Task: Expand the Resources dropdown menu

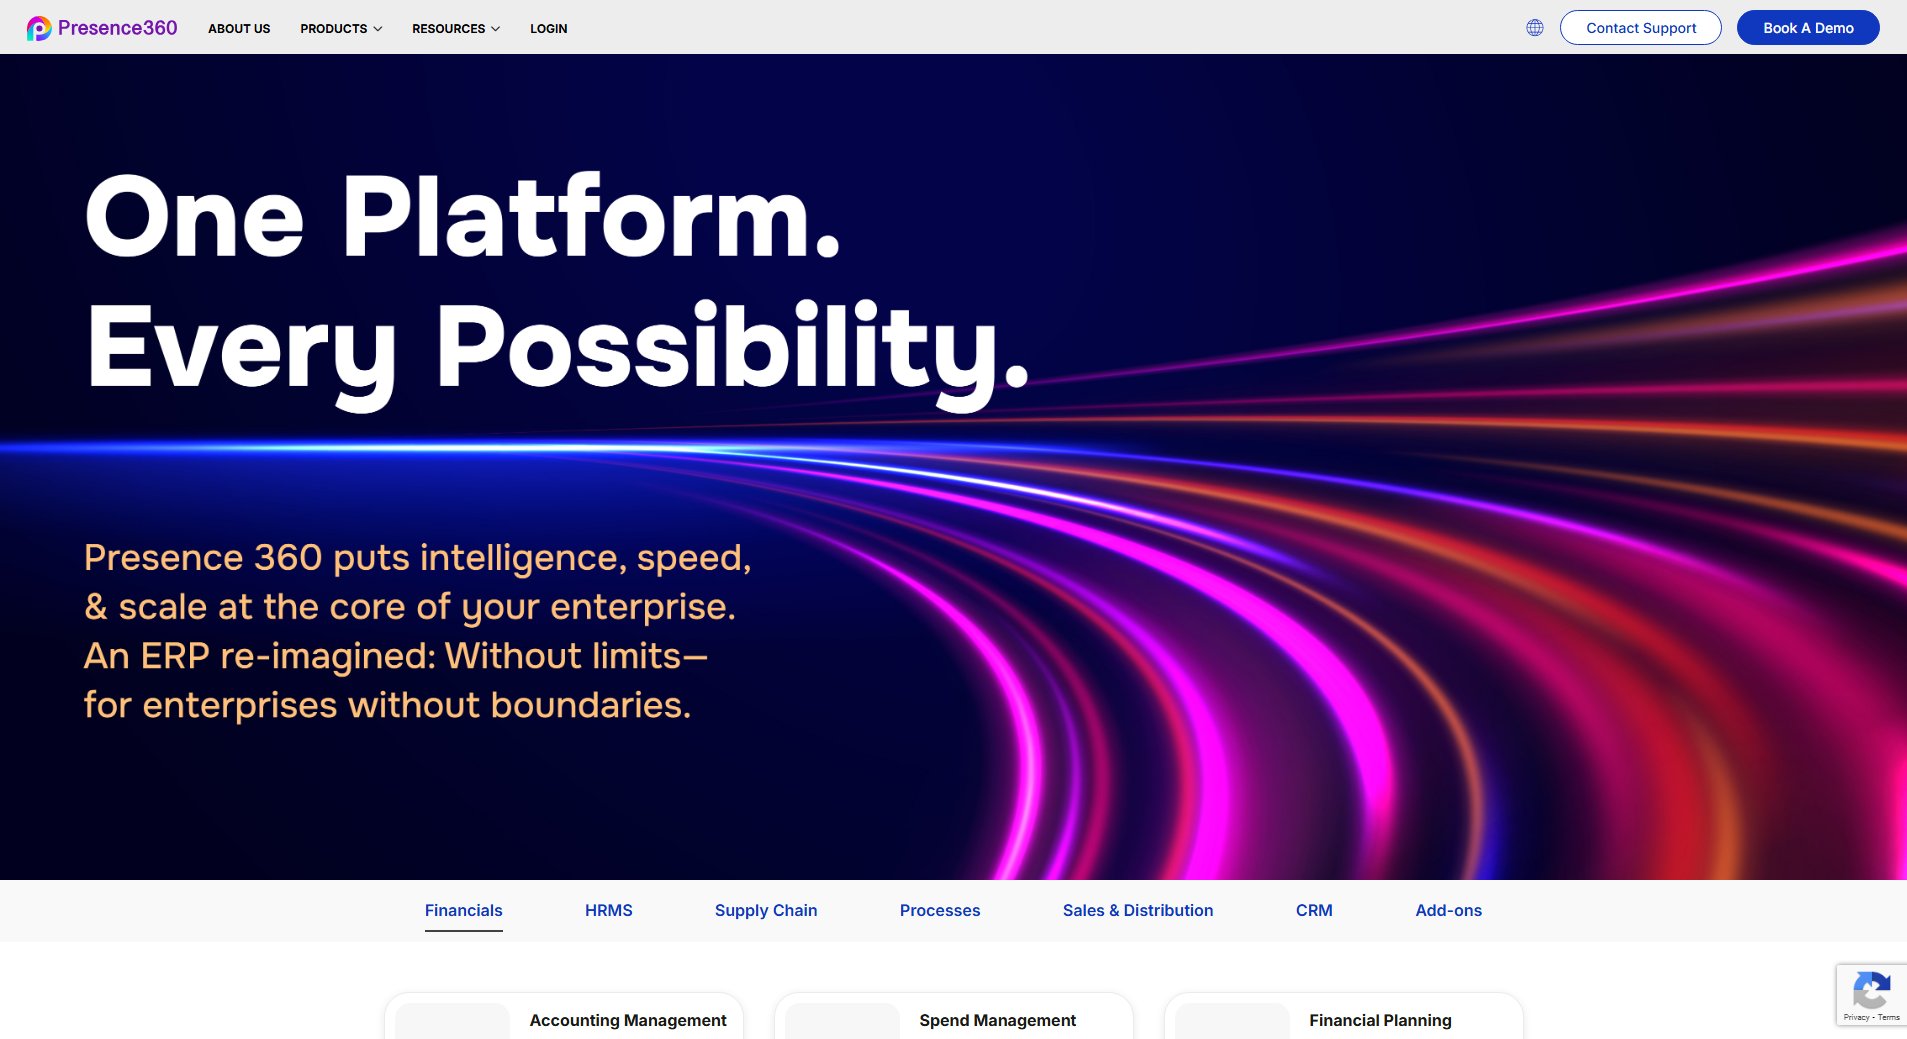Action: [455, 29]
